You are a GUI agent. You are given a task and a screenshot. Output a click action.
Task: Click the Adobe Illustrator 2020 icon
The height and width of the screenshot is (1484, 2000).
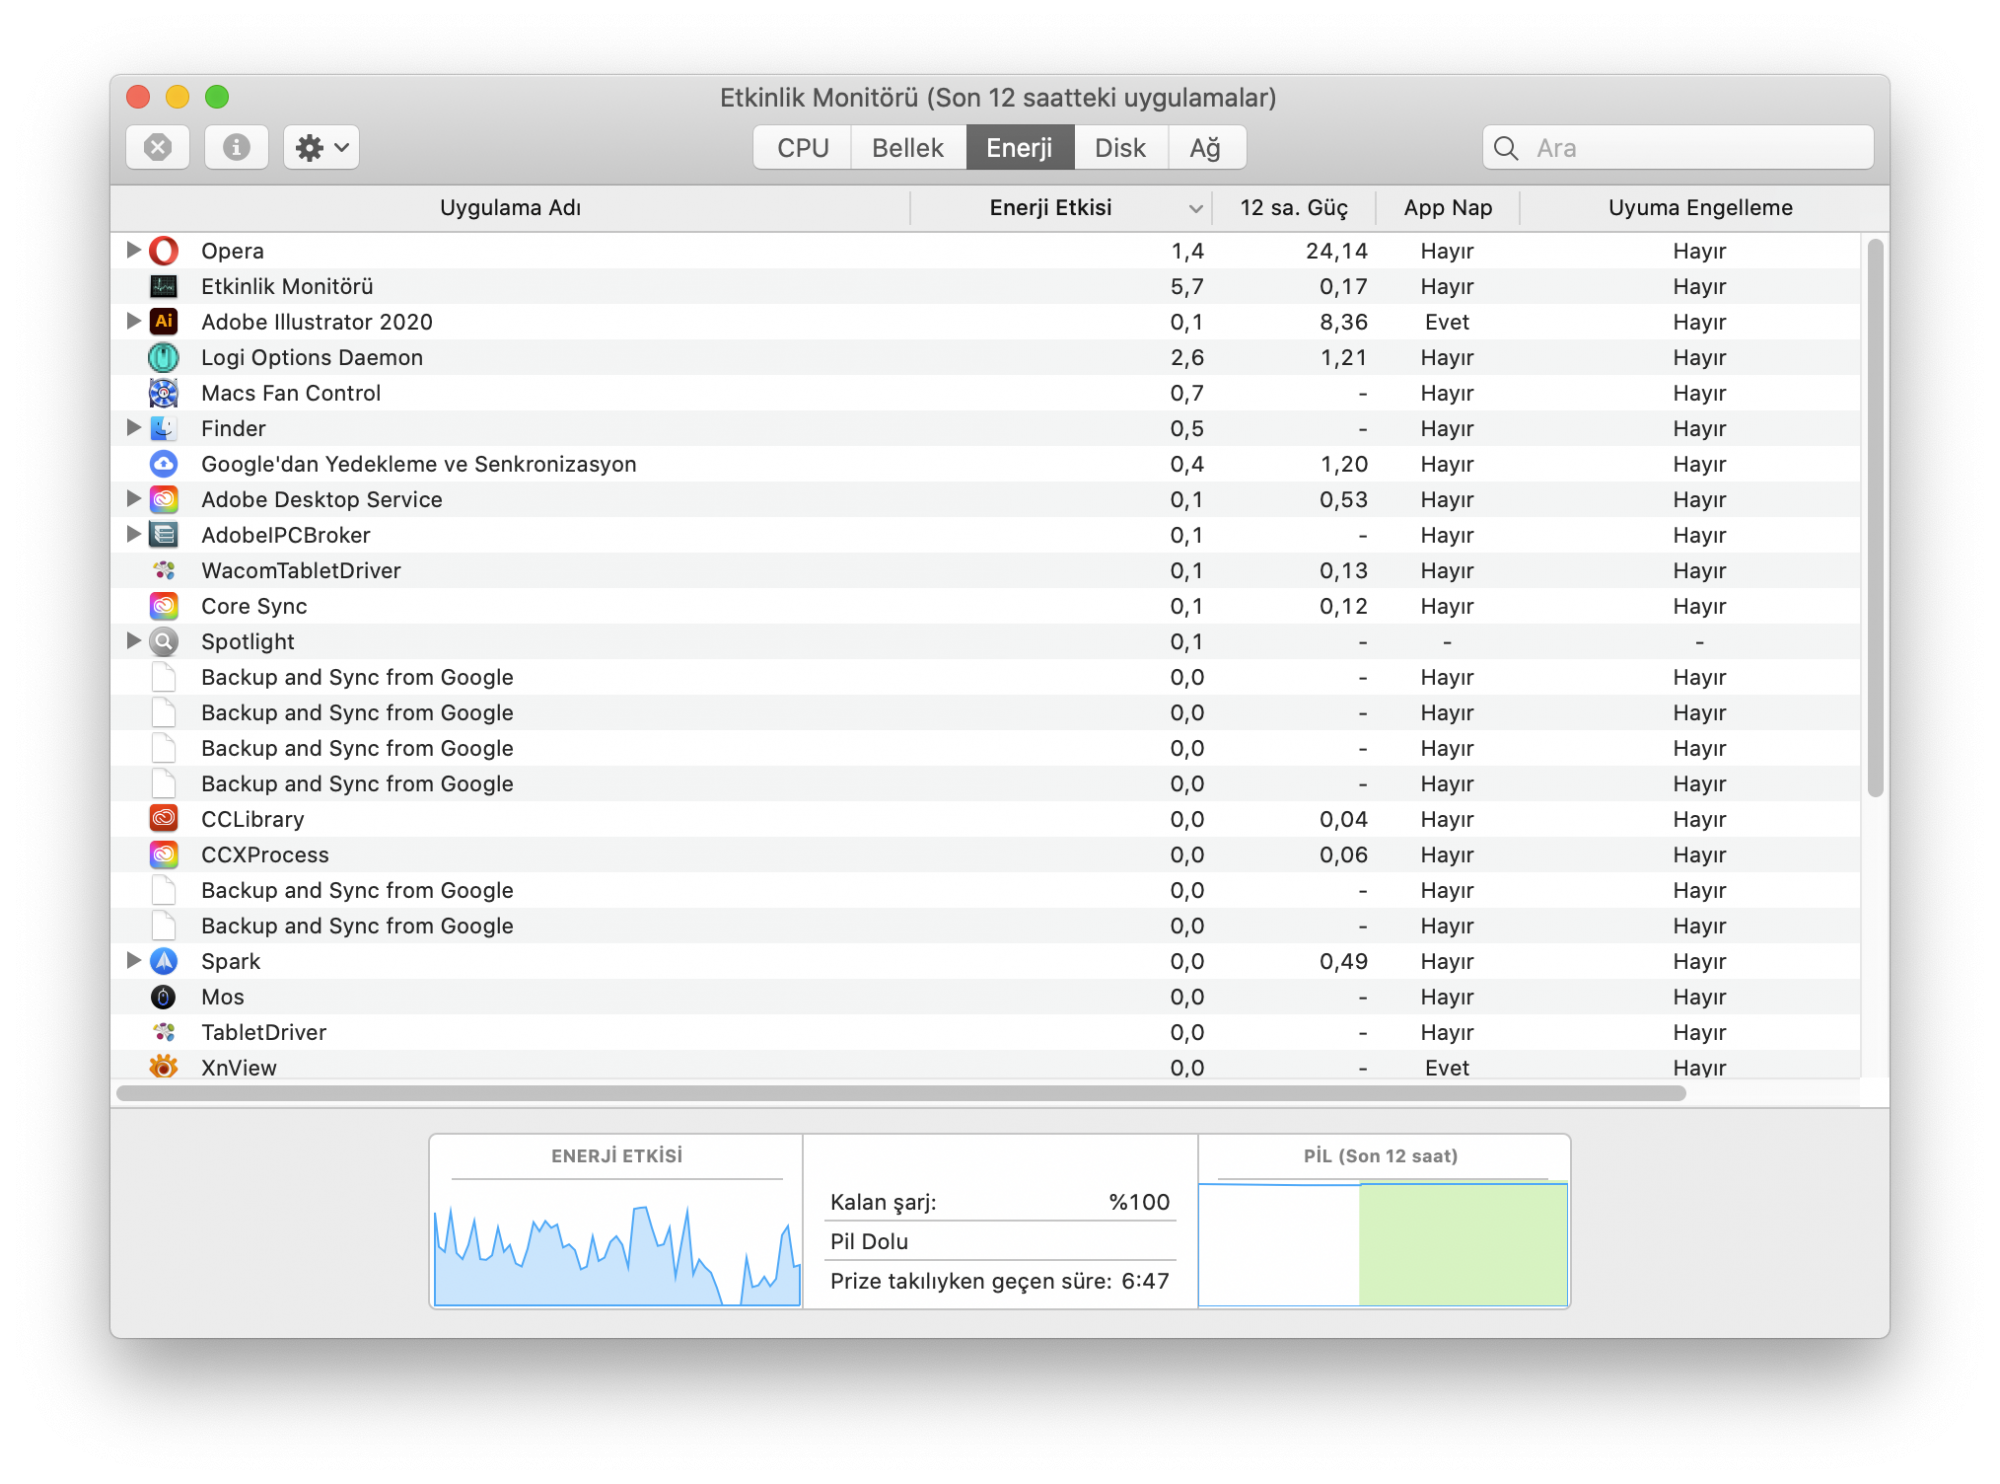pos(164,322)
